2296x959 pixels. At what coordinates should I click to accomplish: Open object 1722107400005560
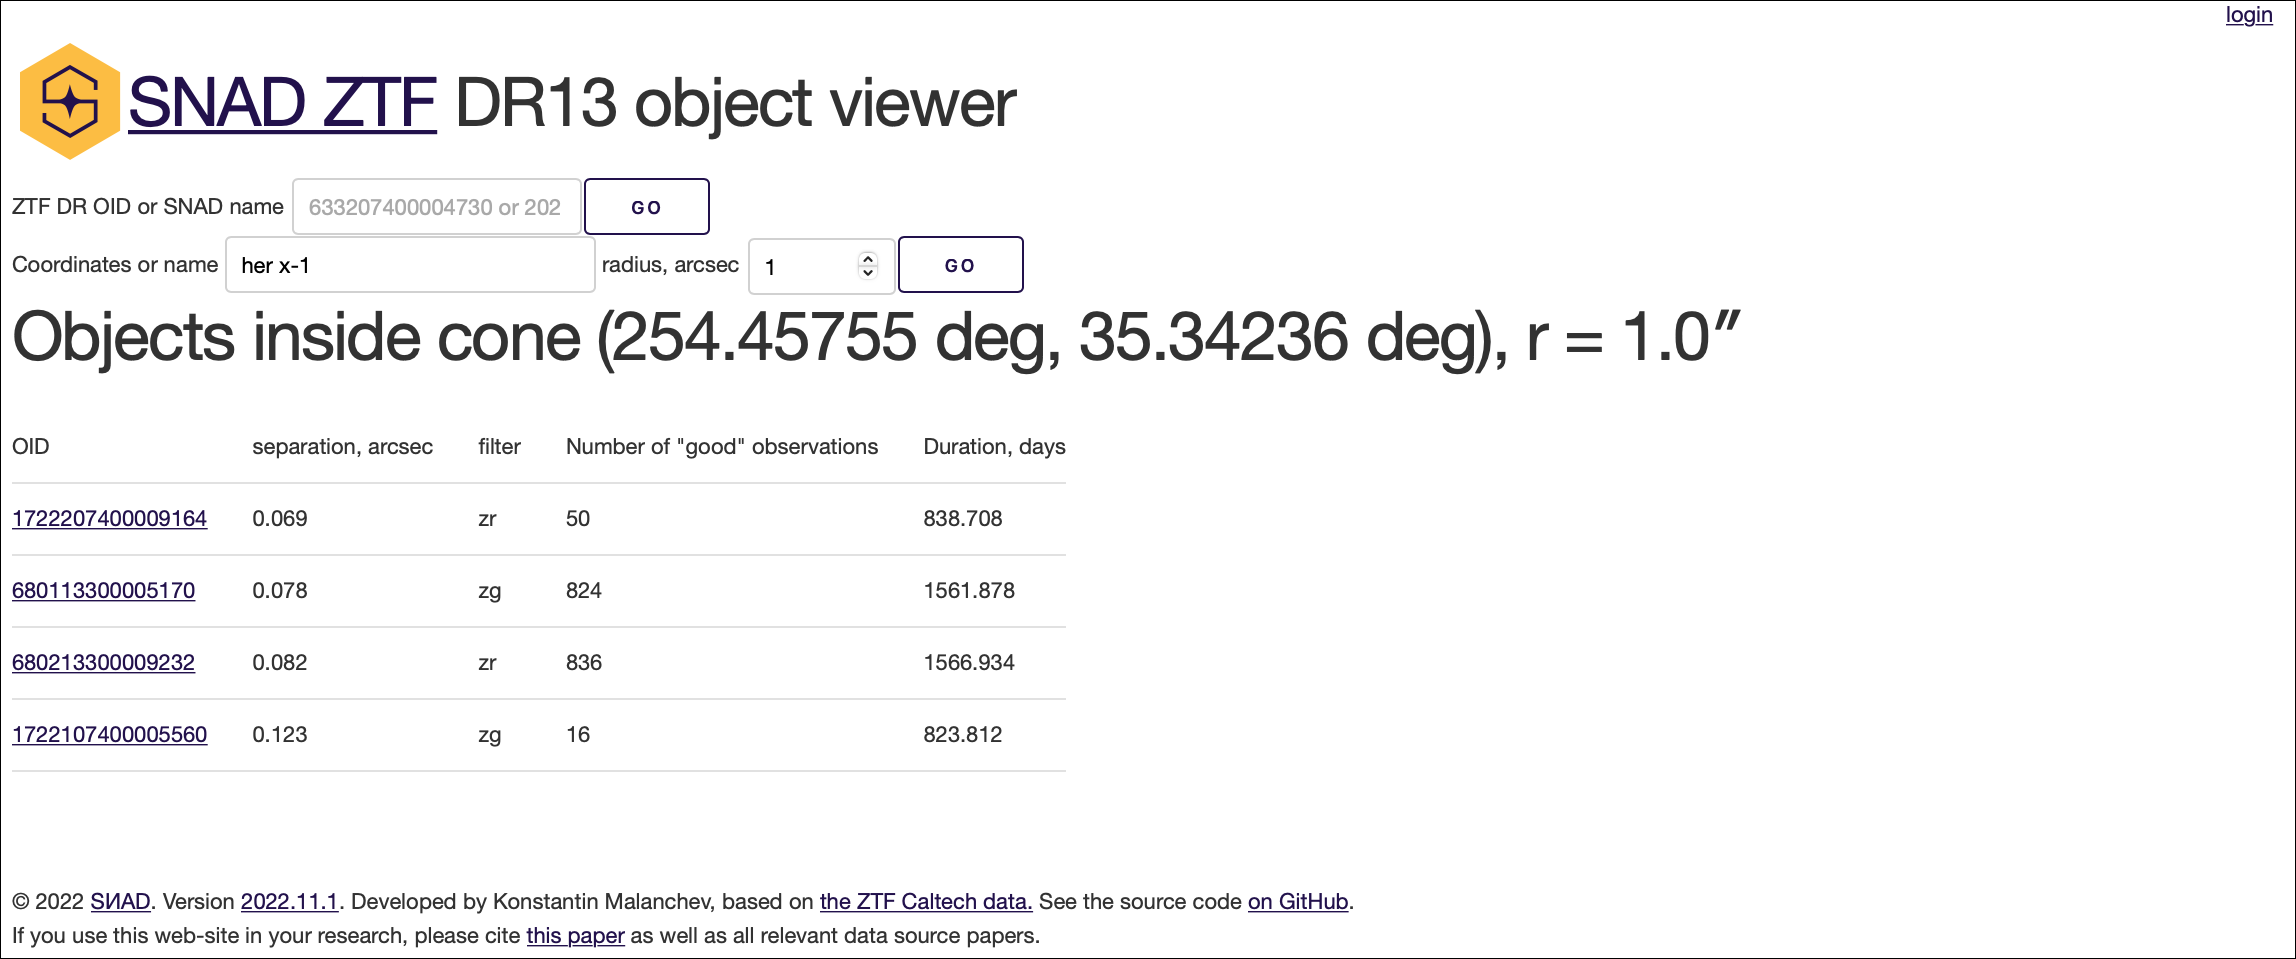coord(109,735)
